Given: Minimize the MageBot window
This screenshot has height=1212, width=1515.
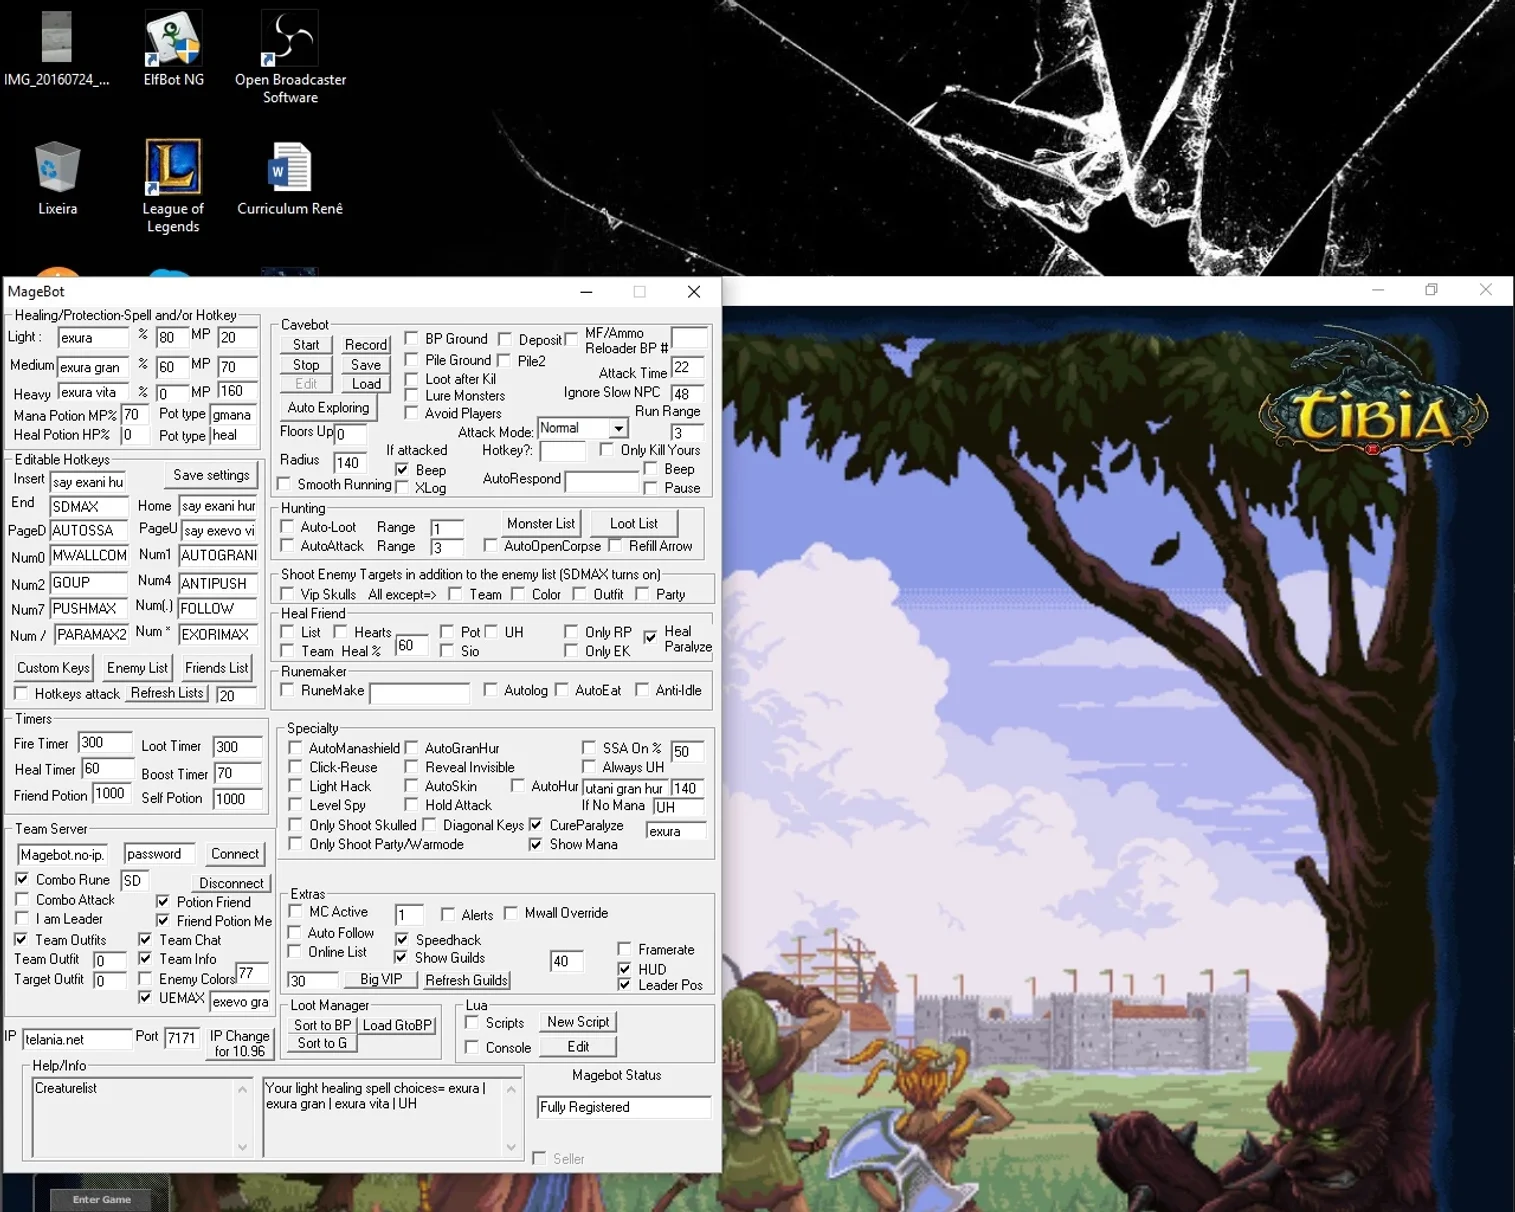Looking at the screenshot, I should tap(586, 292).
